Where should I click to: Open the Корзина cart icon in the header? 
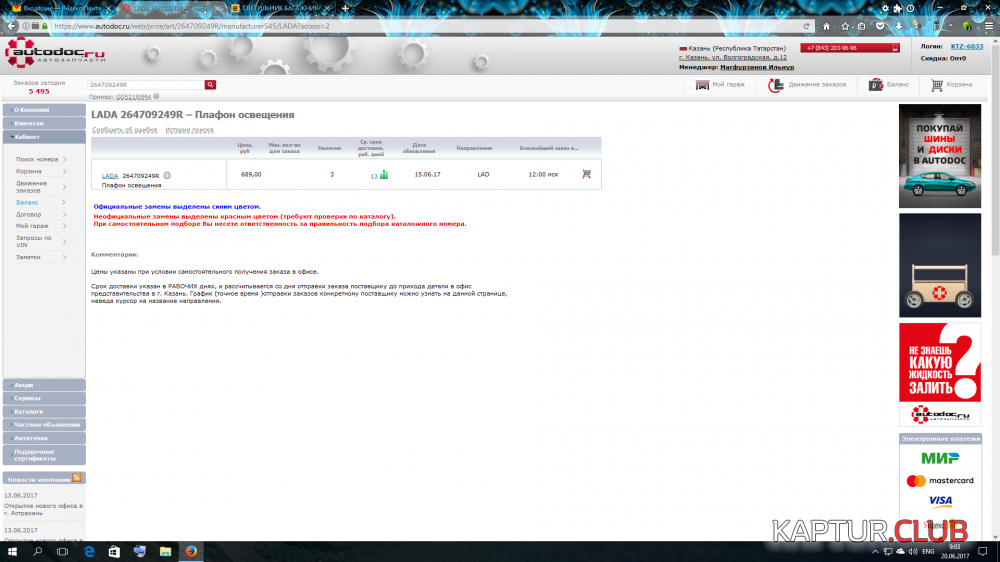(937, 85)
